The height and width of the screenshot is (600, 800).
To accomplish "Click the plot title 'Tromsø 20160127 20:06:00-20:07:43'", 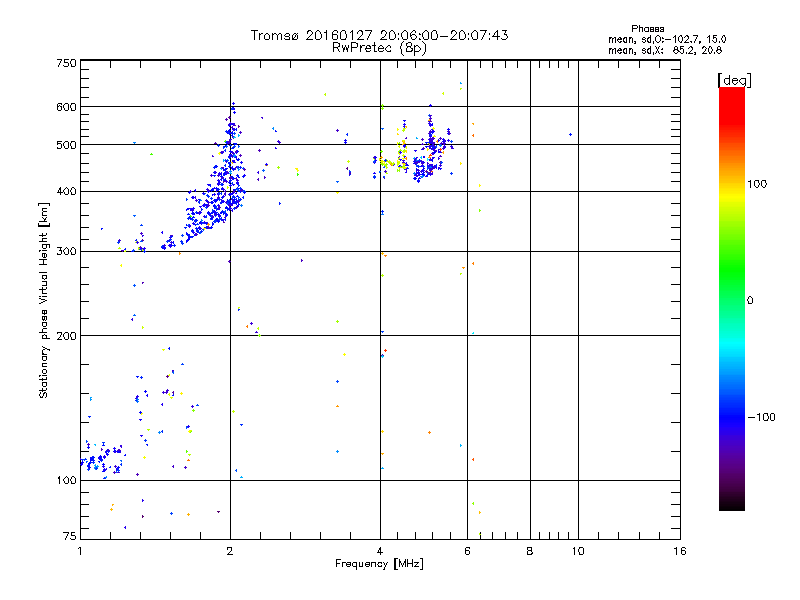I will pos(379,35).
